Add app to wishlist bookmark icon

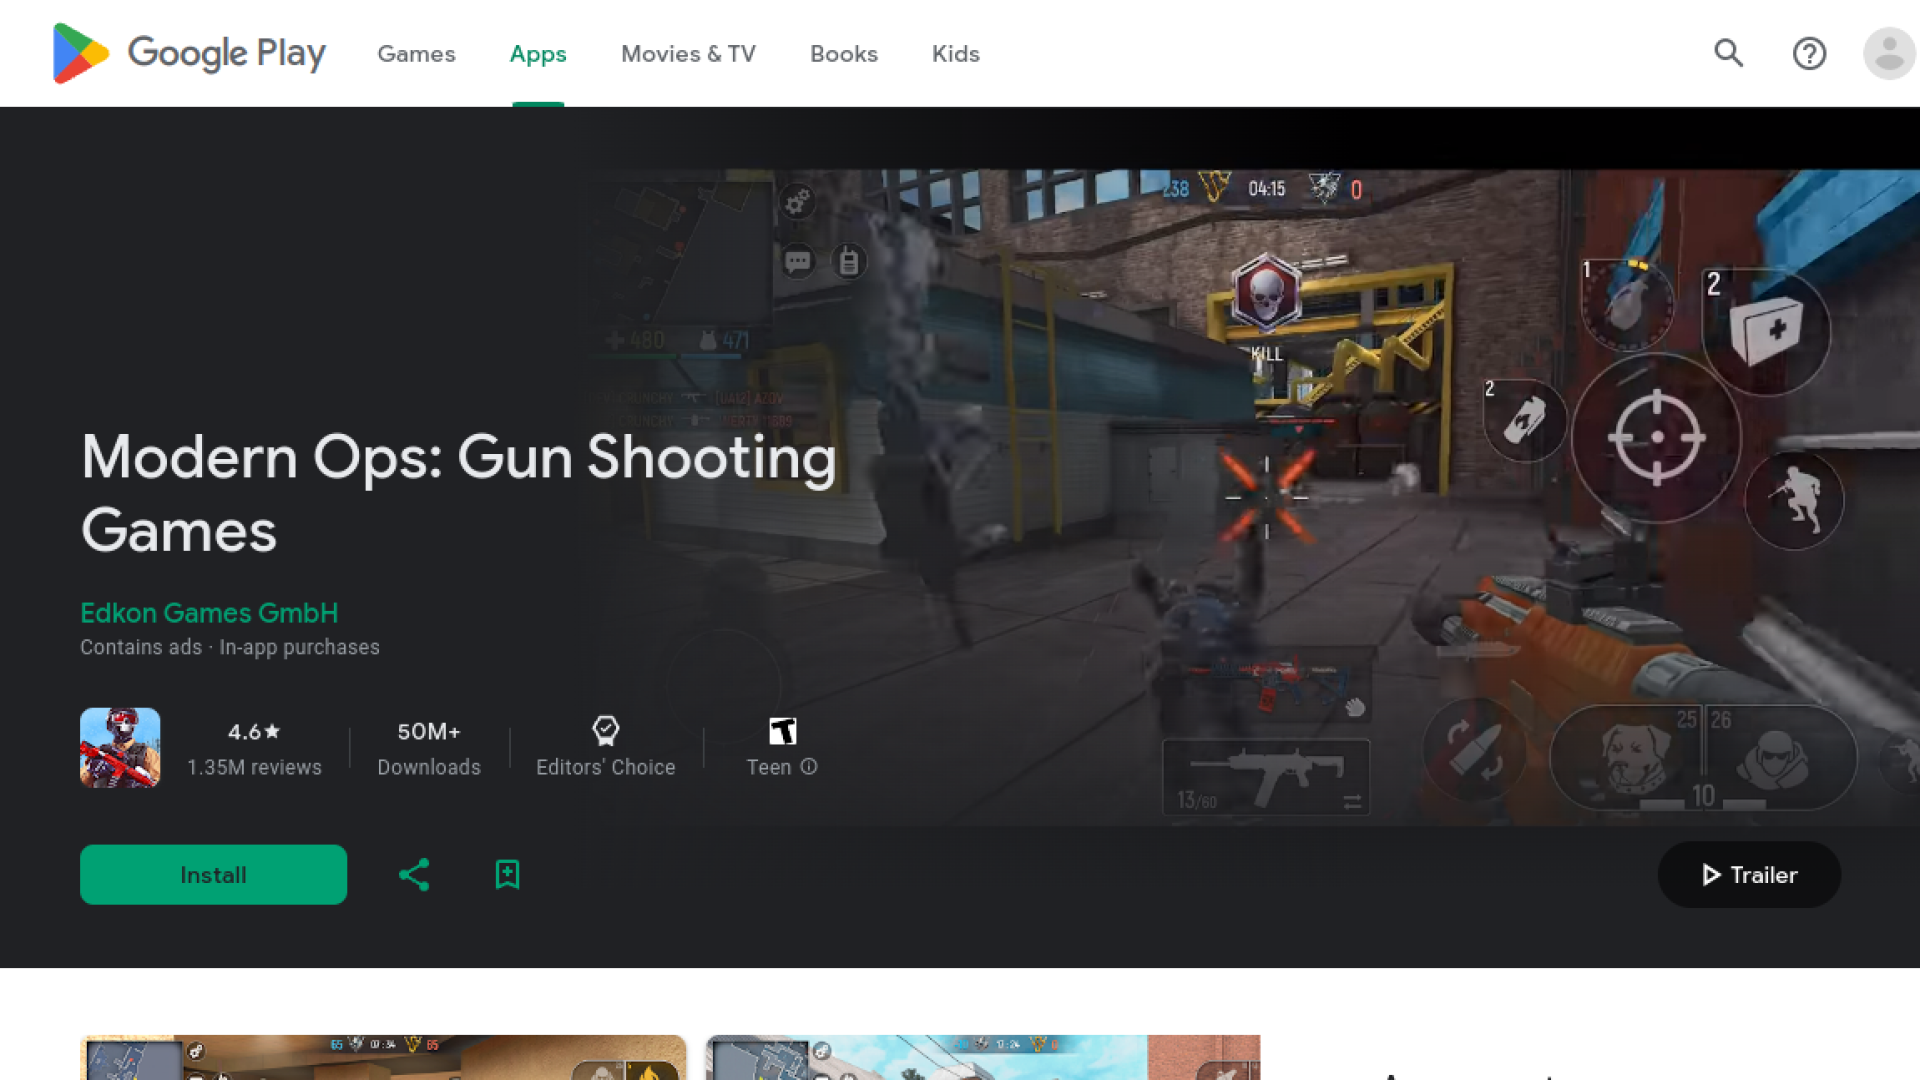(x=507, y=875)
